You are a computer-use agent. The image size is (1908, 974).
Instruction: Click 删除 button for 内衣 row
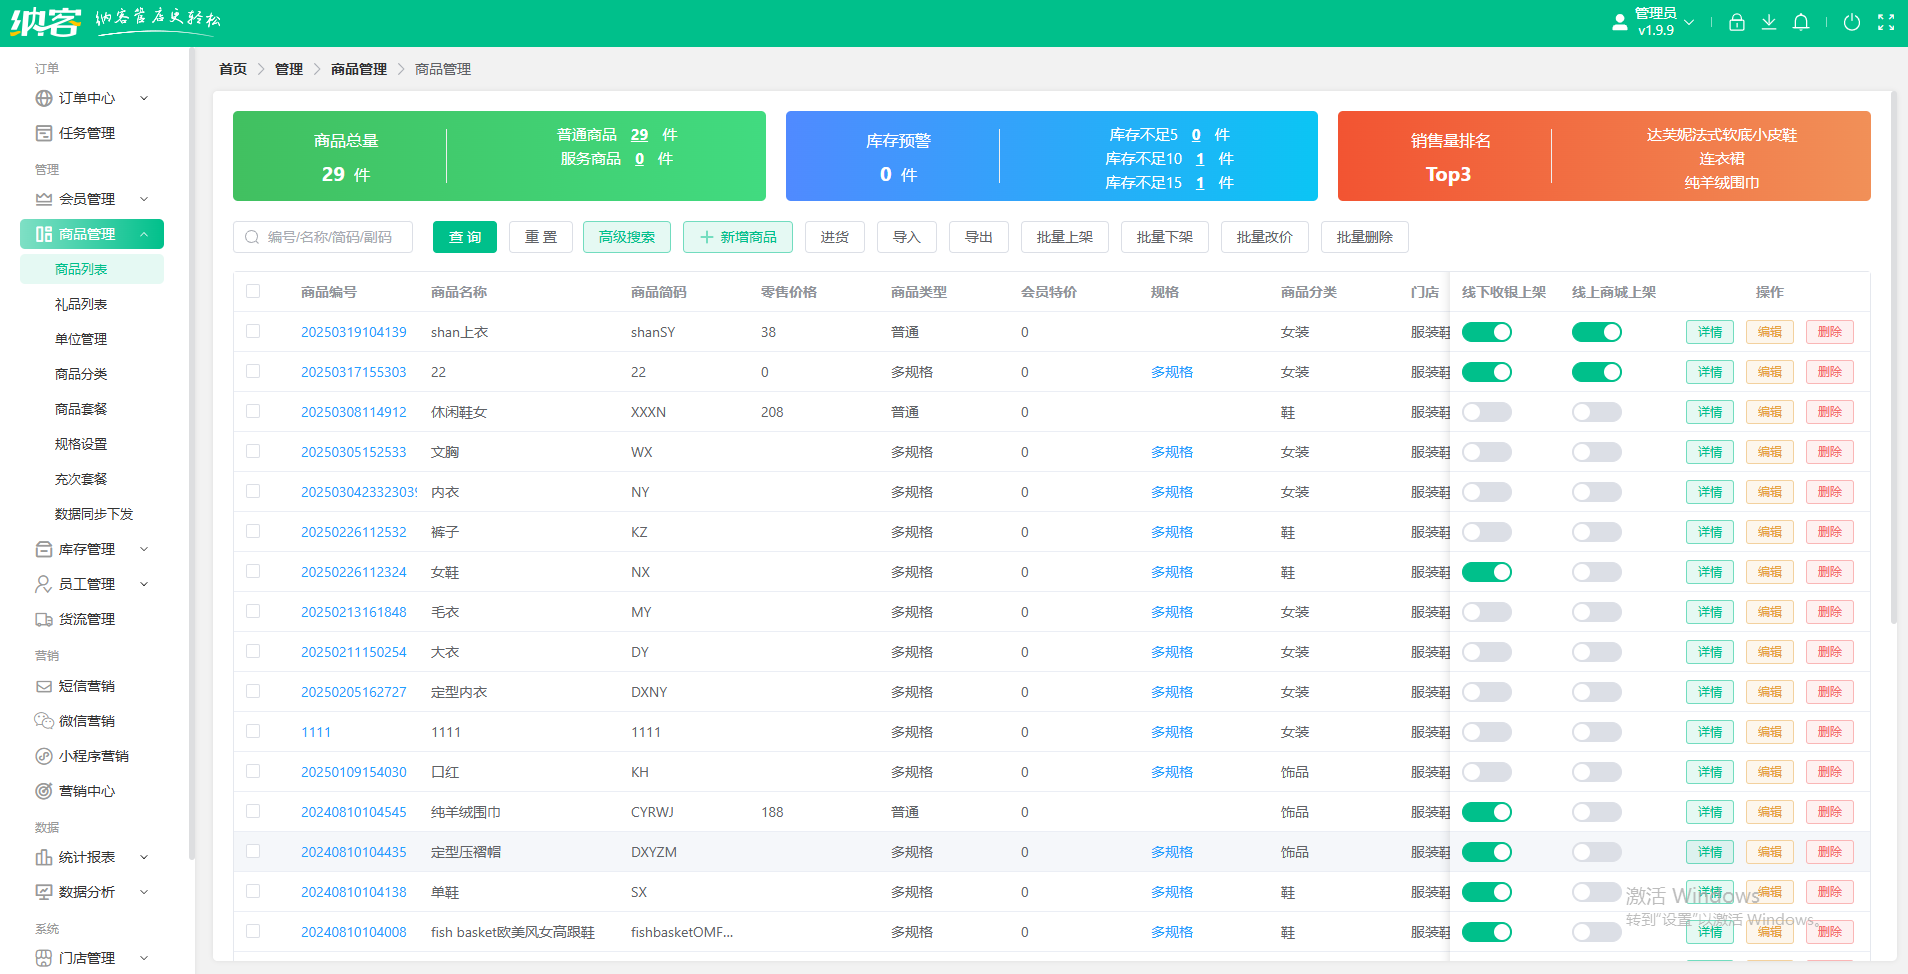click(1830, 492)
